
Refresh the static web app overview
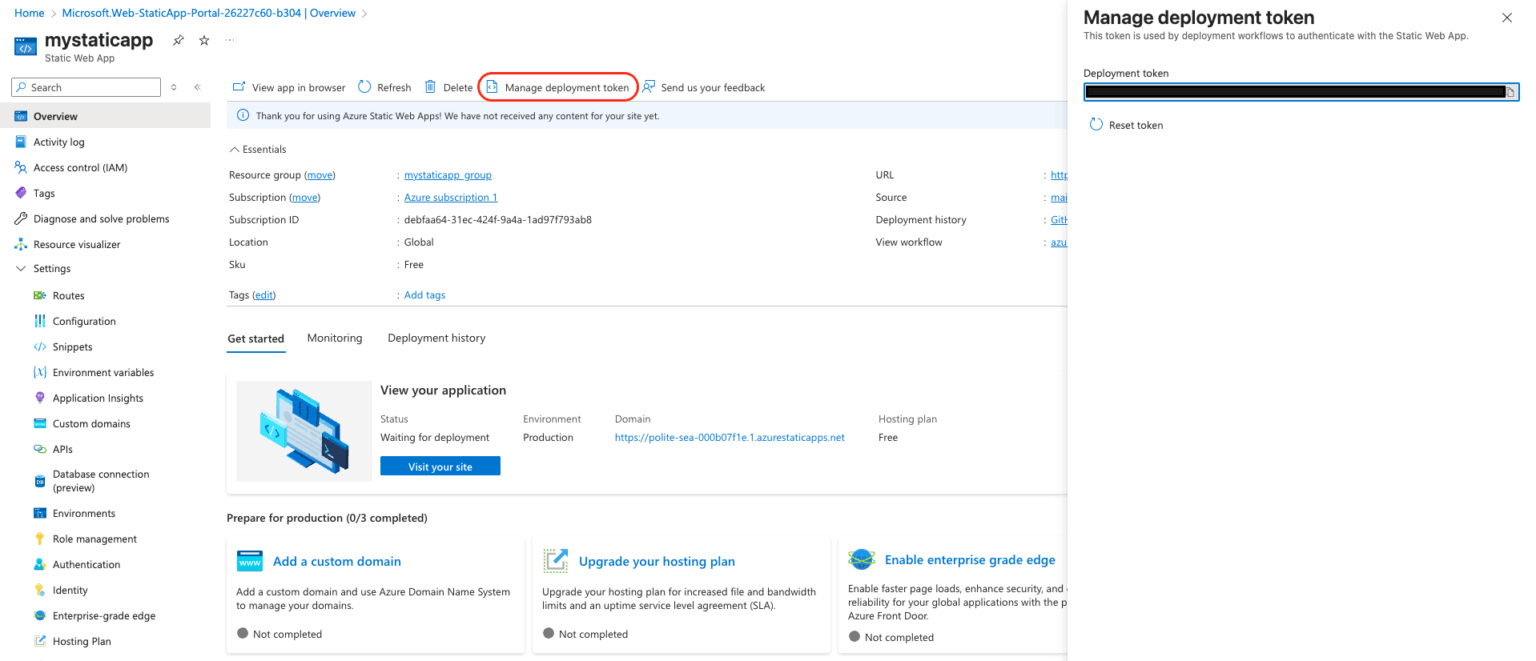point(384,87)
